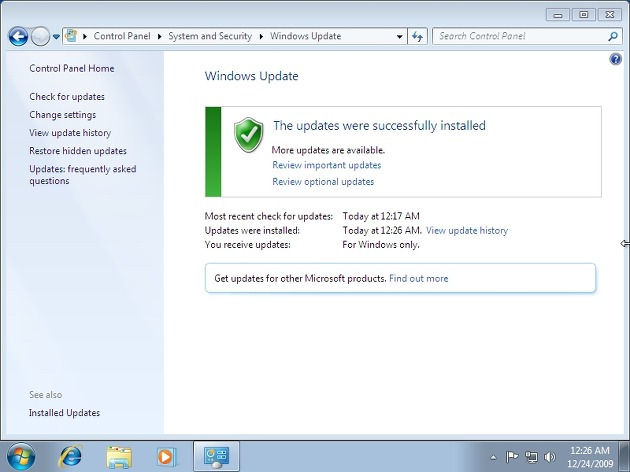
Task: Open View update history in sidebar
Action: [70, 133]
